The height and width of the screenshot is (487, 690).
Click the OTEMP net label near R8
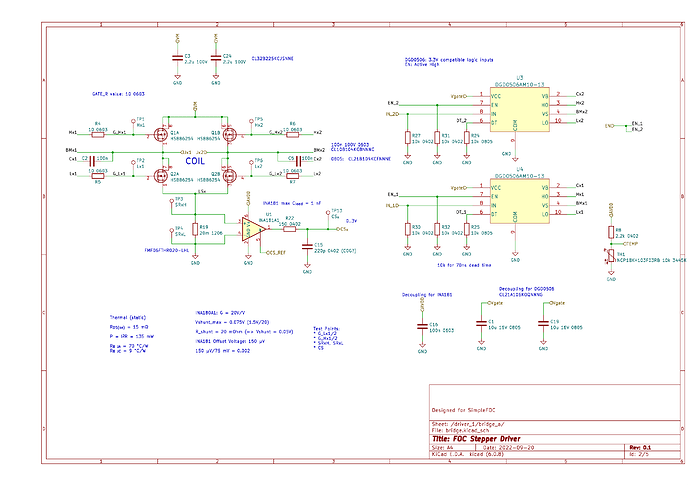point(631,244)
